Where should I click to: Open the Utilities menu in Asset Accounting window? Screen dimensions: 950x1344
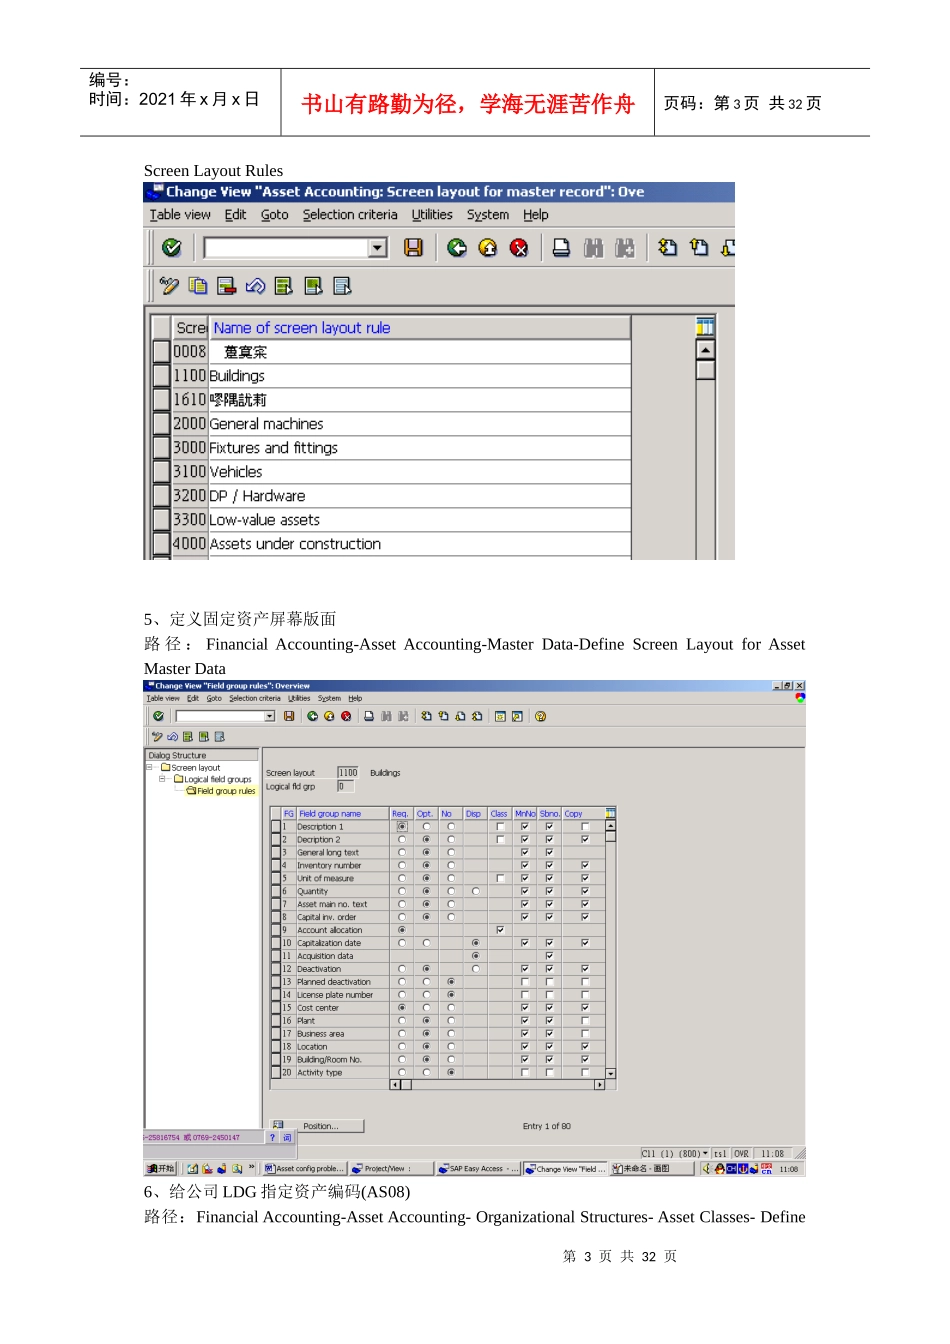point(432,215)
